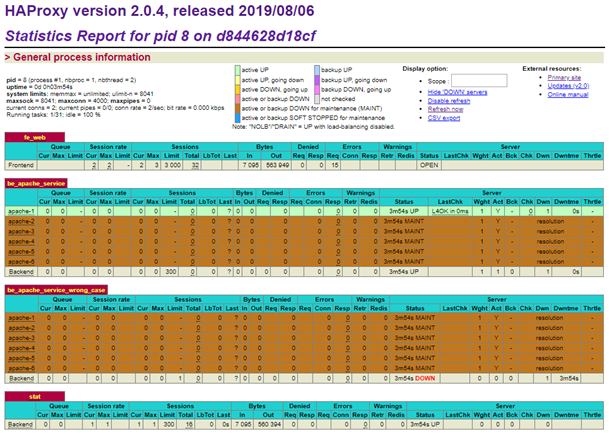This screenshot has height=436, width=609.
Task: Focus the Scope input field
Action: 479,81
